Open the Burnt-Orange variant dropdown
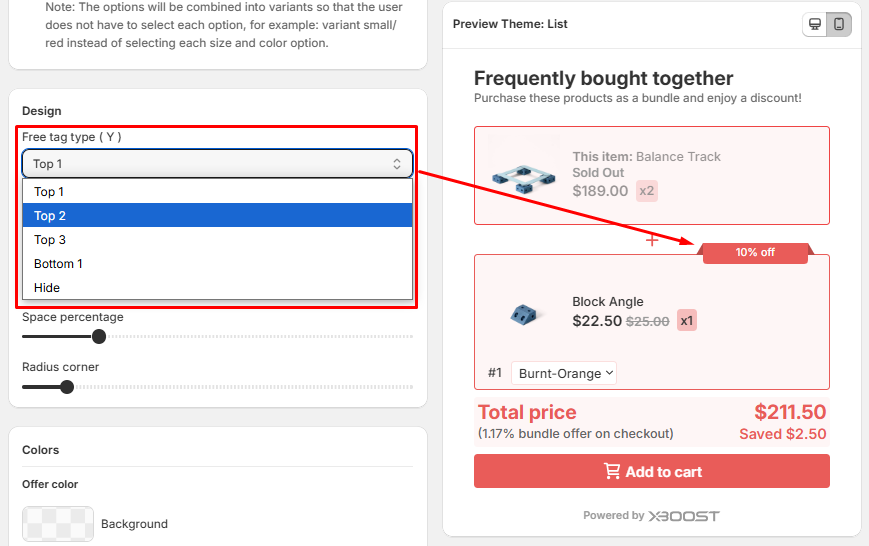Image resolution: width=869 pixels, height=546 pixels. tap(565, 373)
